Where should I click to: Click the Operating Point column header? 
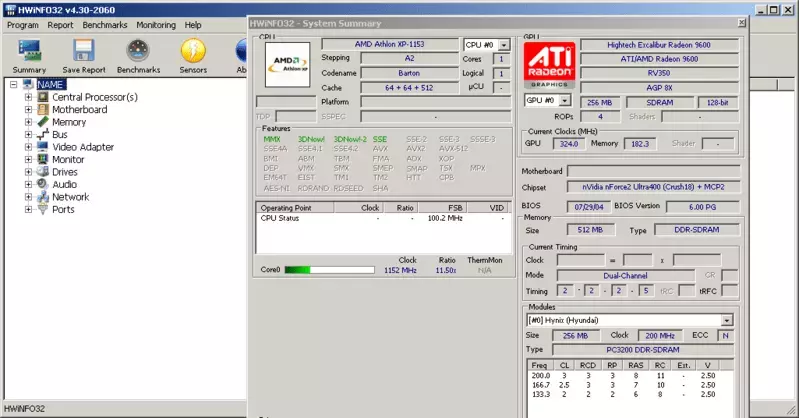(x=295, y=207)
